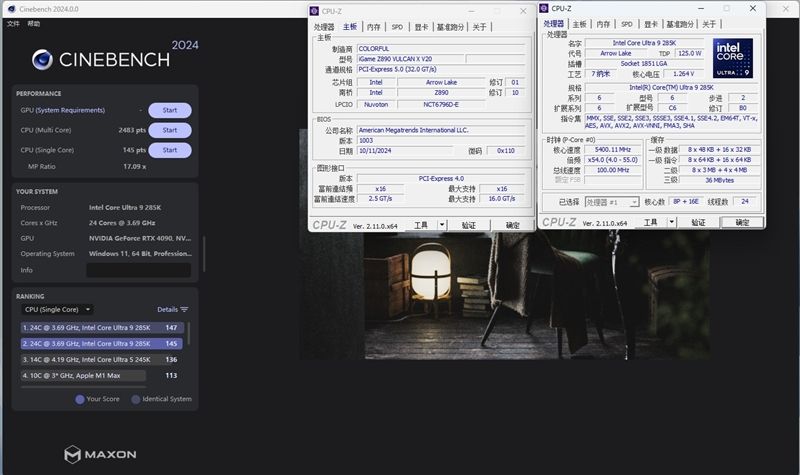Switch to 处理器 tab in left CPU-Z window
The height and width of the screenshot is (475, 800).
coord(324,27)
